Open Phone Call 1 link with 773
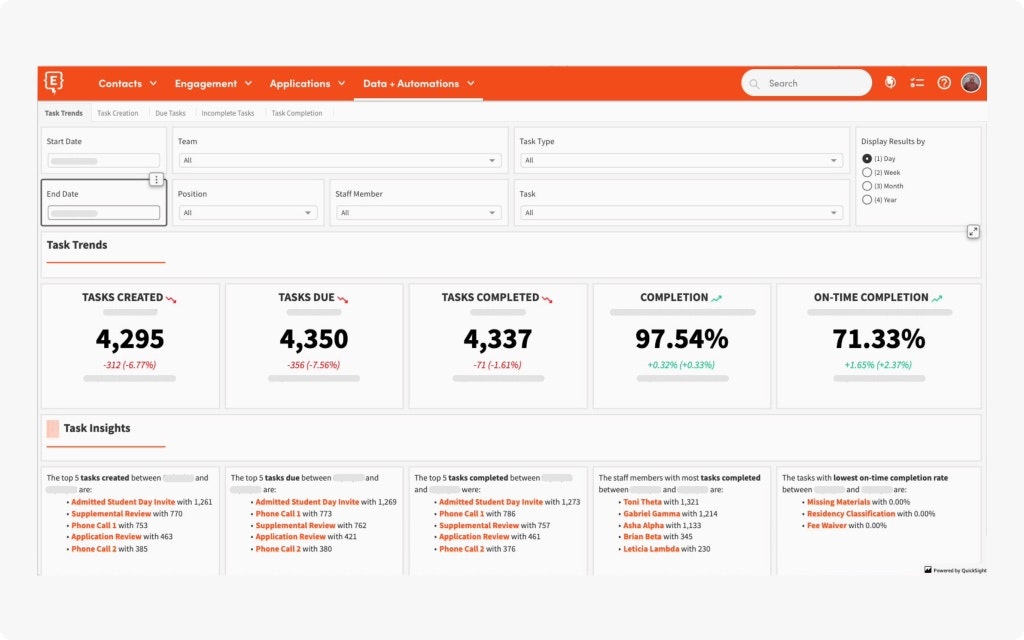This screenshot has height=640, width=1024. click(278, 514)
